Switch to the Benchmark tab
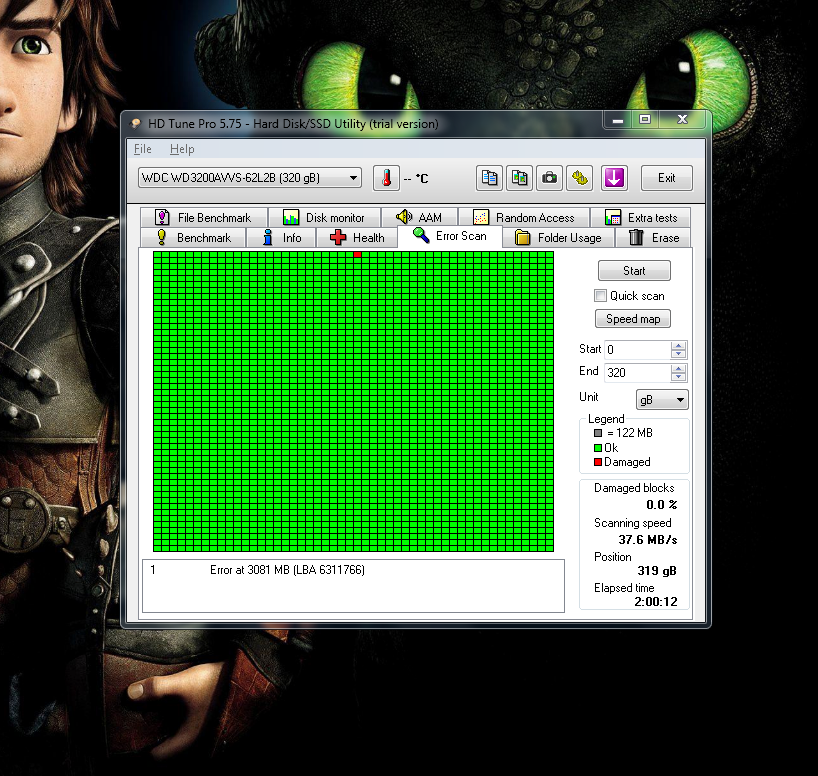Viewport: 818px width, 776px height. (193, 237)
